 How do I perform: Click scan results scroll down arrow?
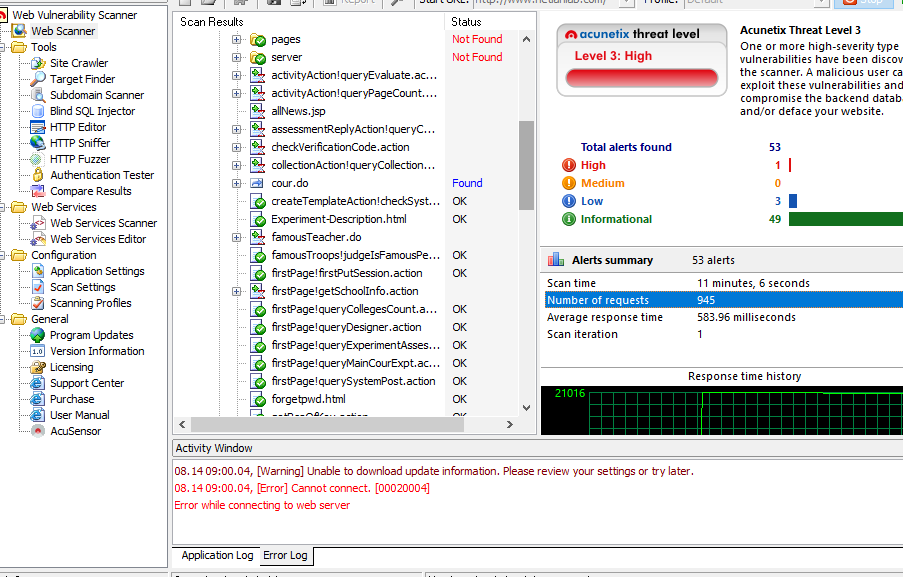click(526, 408)
